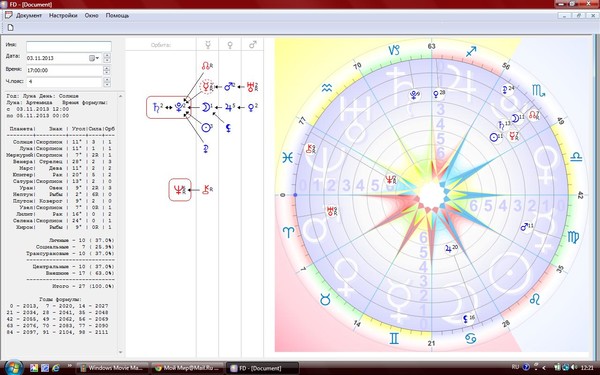The width and height of the screenshot is (600, 375).
Task: Click the Scorpio sign on chart wheel
Action: tap(538, 91)
